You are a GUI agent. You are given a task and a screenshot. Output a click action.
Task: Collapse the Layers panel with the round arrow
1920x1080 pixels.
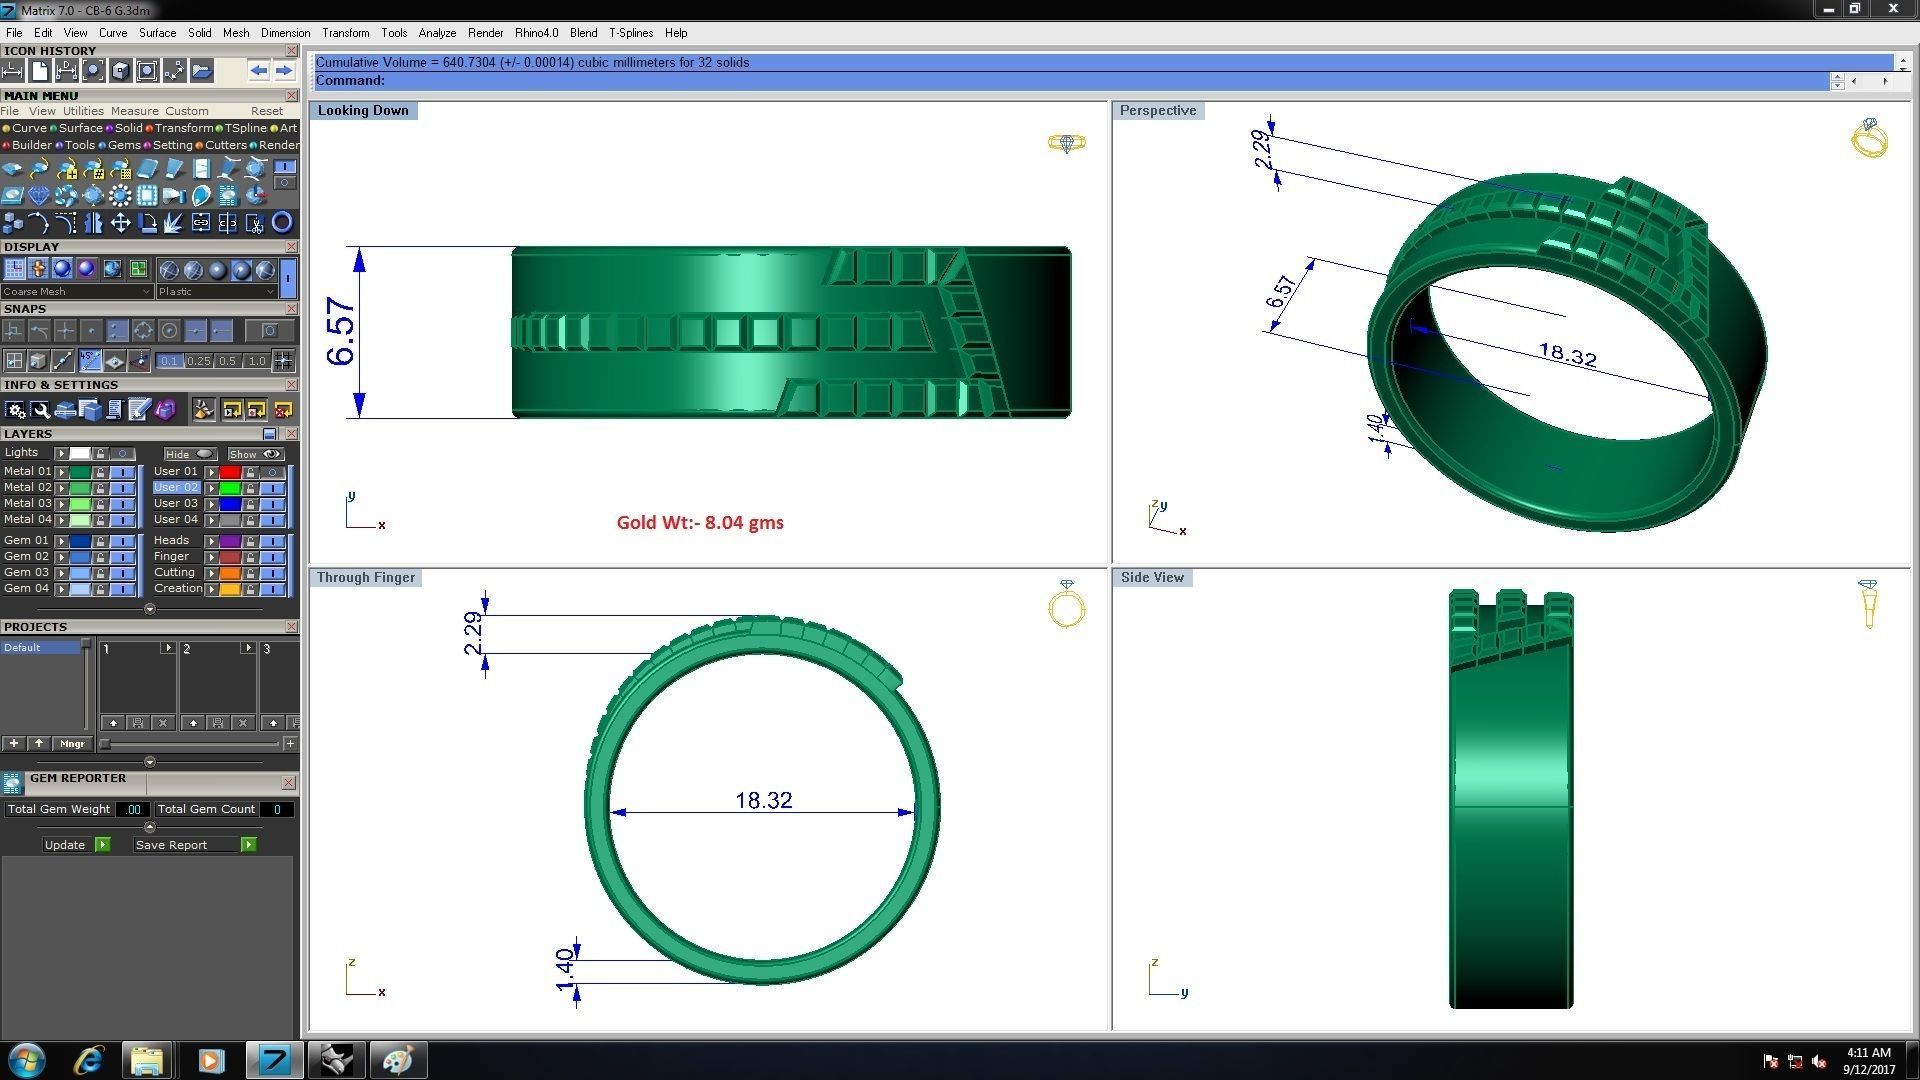(150, 609)
